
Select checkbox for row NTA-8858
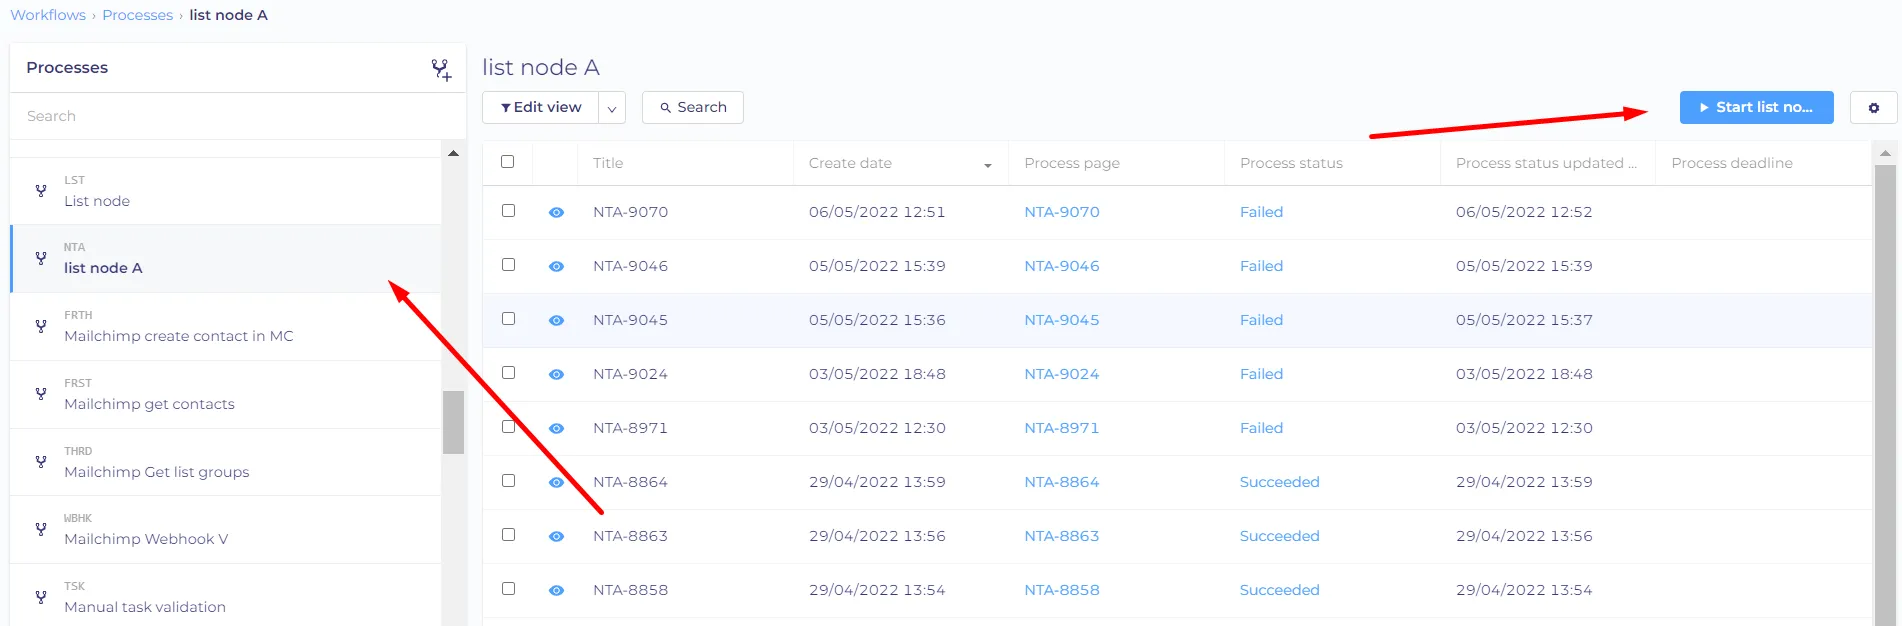coord(508,588)
